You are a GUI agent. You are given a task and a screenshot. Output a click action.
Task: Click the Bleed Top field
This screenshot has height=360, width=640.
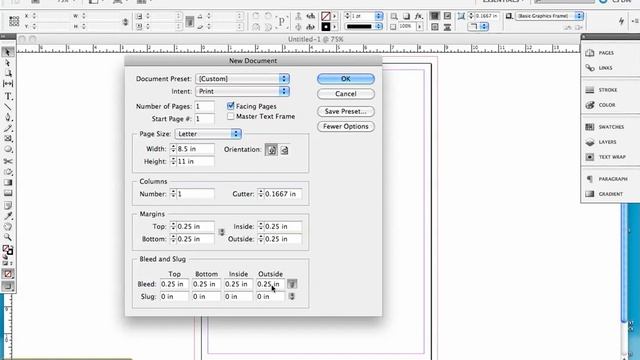click(x=174, y=284)
